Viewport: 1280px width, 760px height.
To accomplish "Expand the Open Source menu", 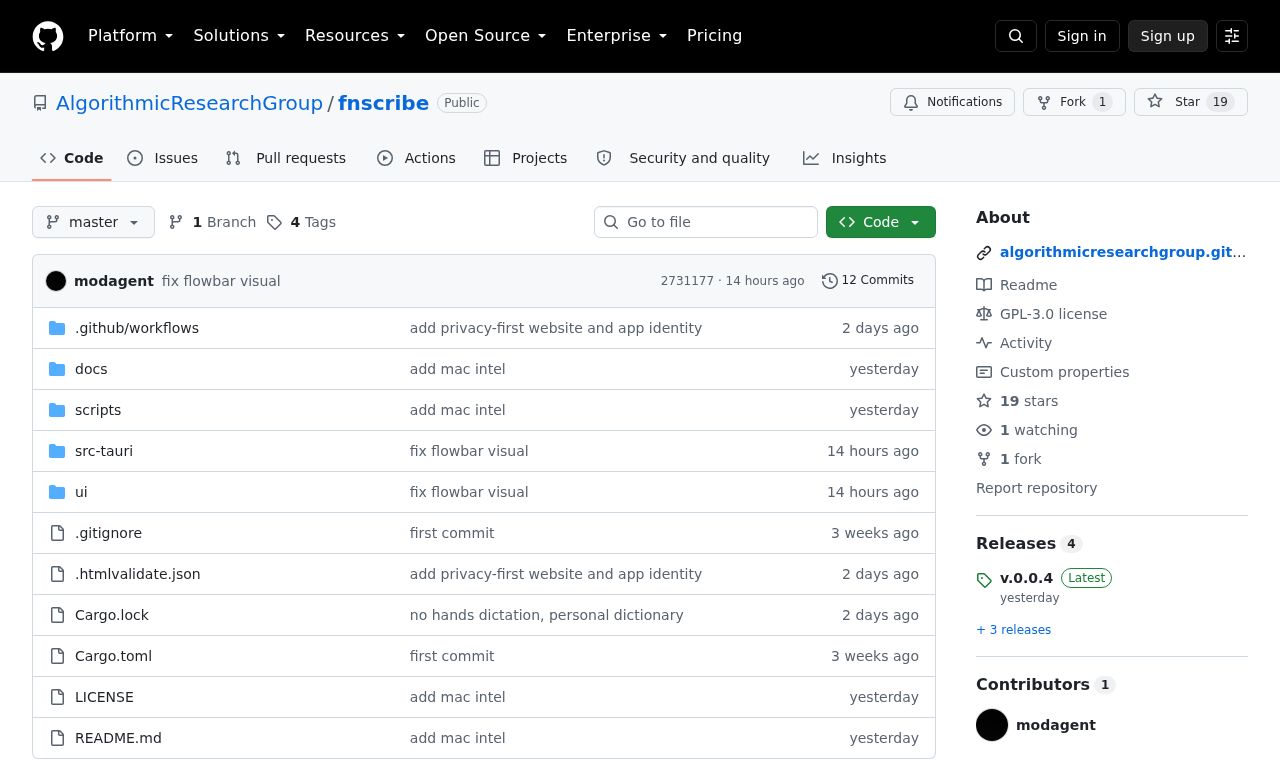I will [x=486, y=36].
